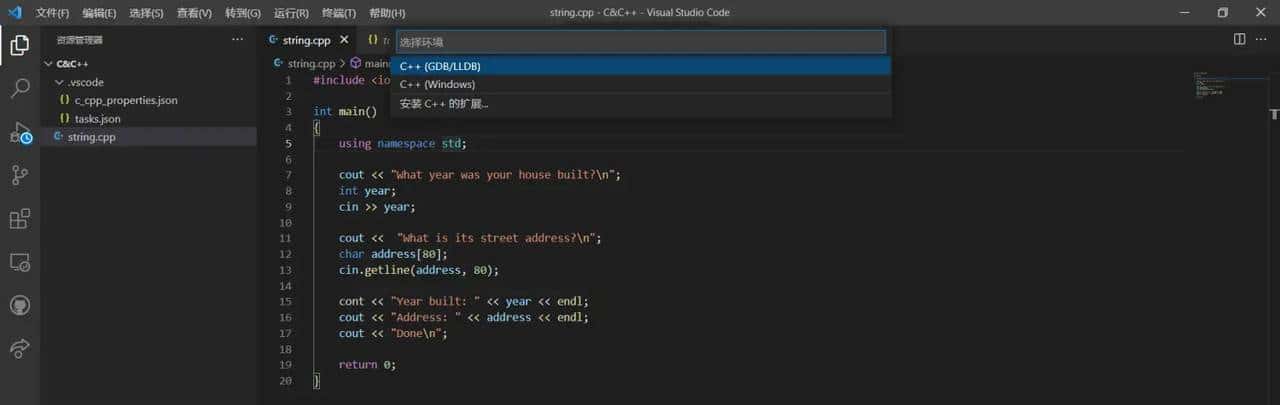Viewport: 1280px width, 405px height.
Task: Open the 终端(T) menu
Action: 338,13
